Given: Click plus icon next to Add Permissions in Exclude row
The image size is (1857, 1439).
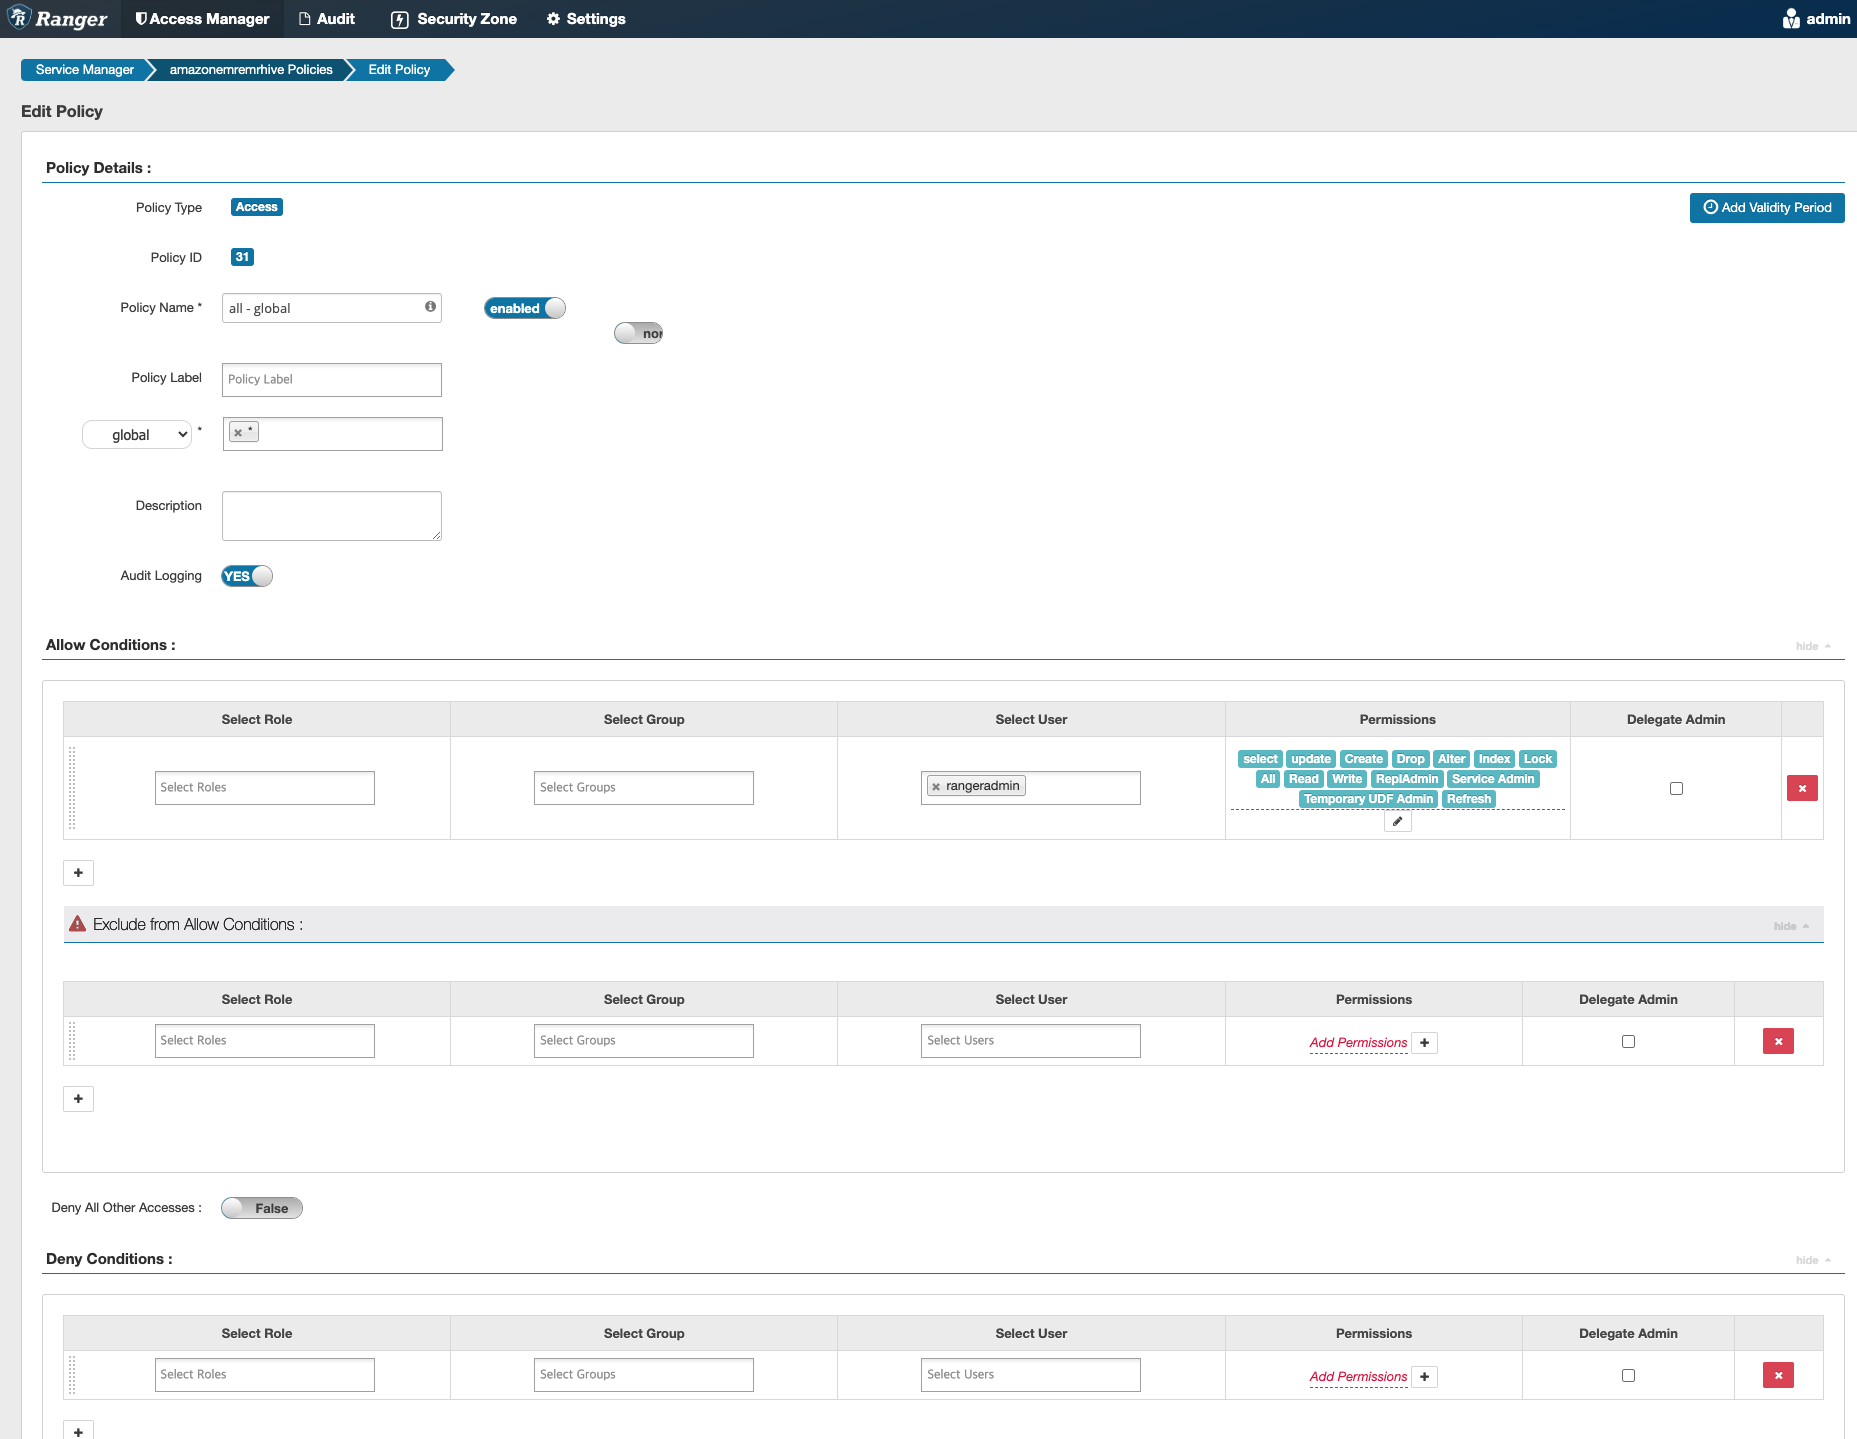Looking at the screenshot, I should [x=1425, y=1043].
